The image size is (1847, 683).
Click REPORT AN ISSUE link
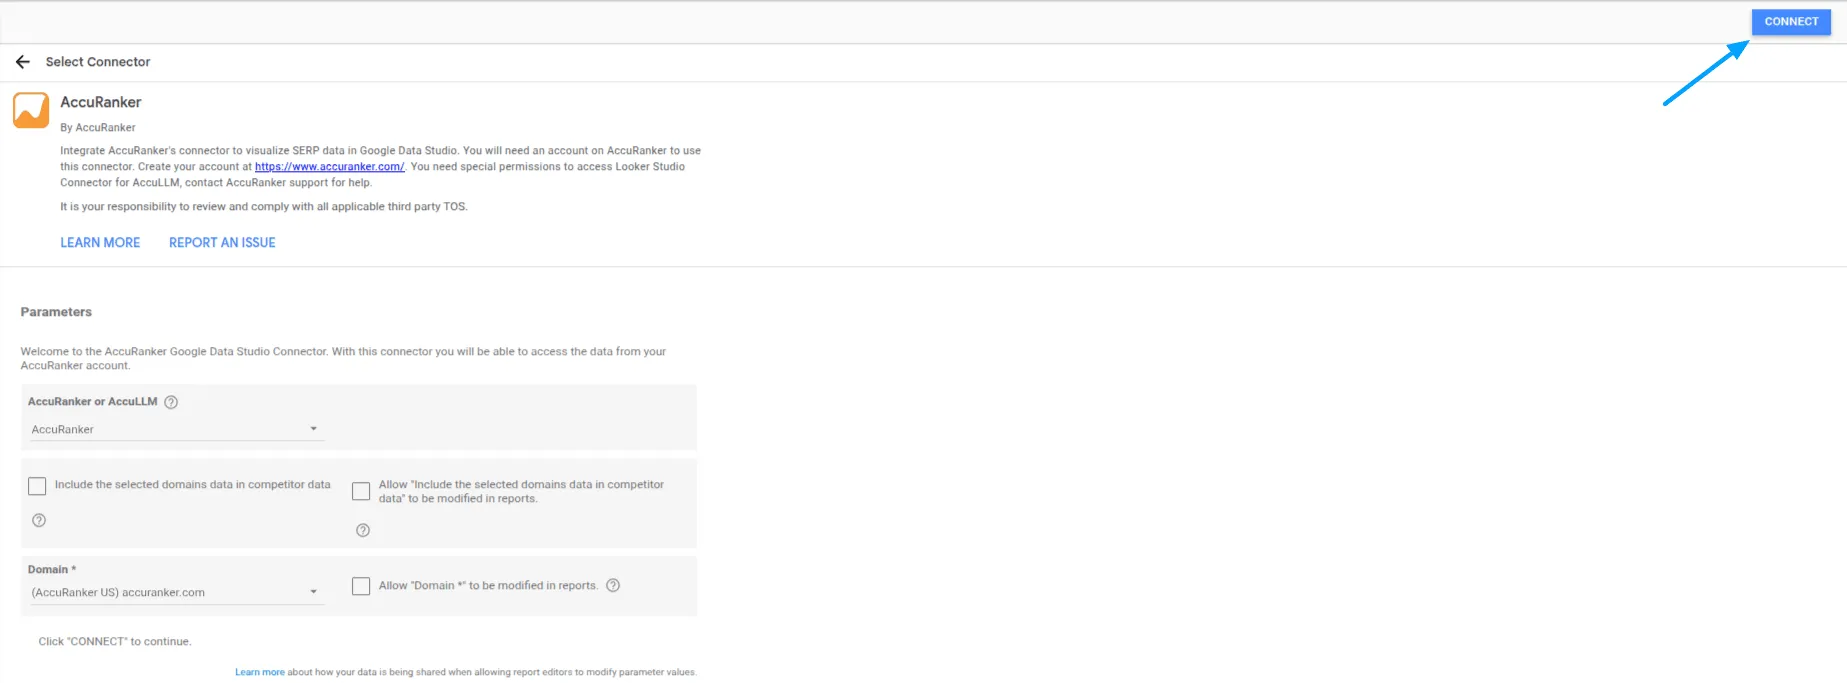coord(222,243)
